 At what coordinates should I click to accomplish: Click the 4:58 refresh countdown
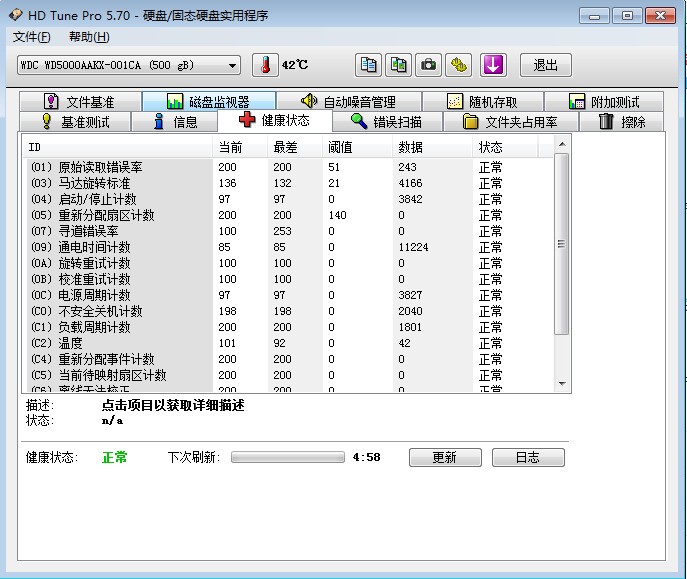pos(366,457)
